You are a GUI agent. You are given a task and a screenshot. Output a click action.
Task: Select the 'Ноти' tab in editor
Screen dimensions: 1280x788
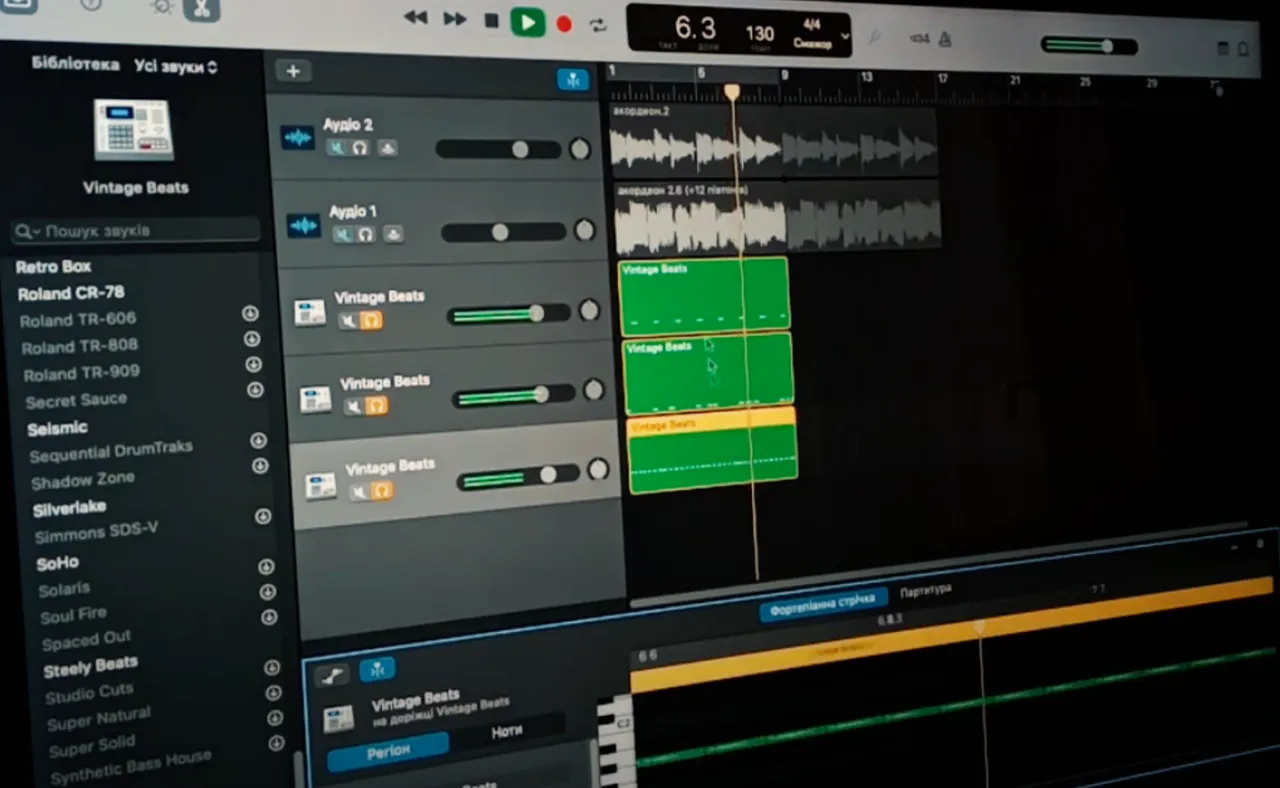click(507, 732)
